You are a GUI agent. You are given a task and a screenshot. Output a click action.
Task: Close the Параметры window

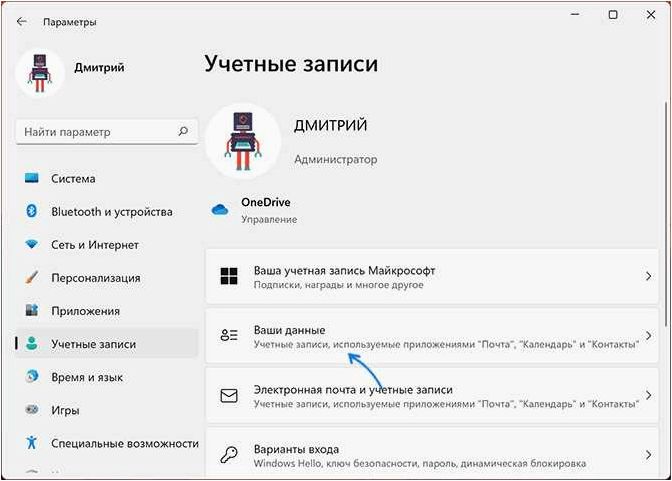[651, 15]
